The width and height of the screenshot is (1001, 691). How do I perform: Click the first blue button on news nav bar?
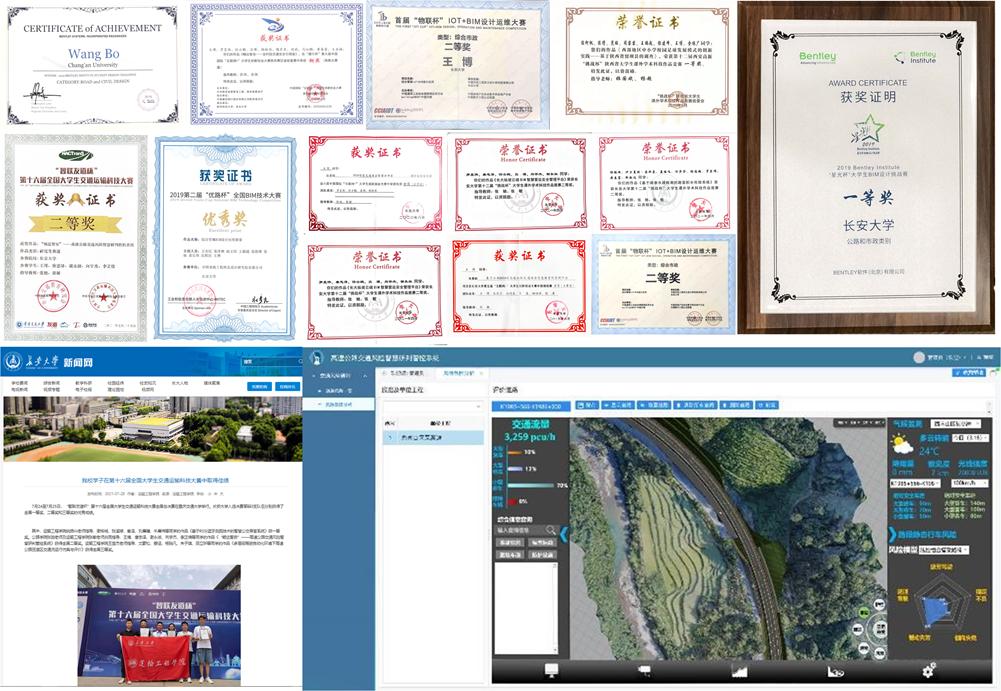(x=259, y=386)
